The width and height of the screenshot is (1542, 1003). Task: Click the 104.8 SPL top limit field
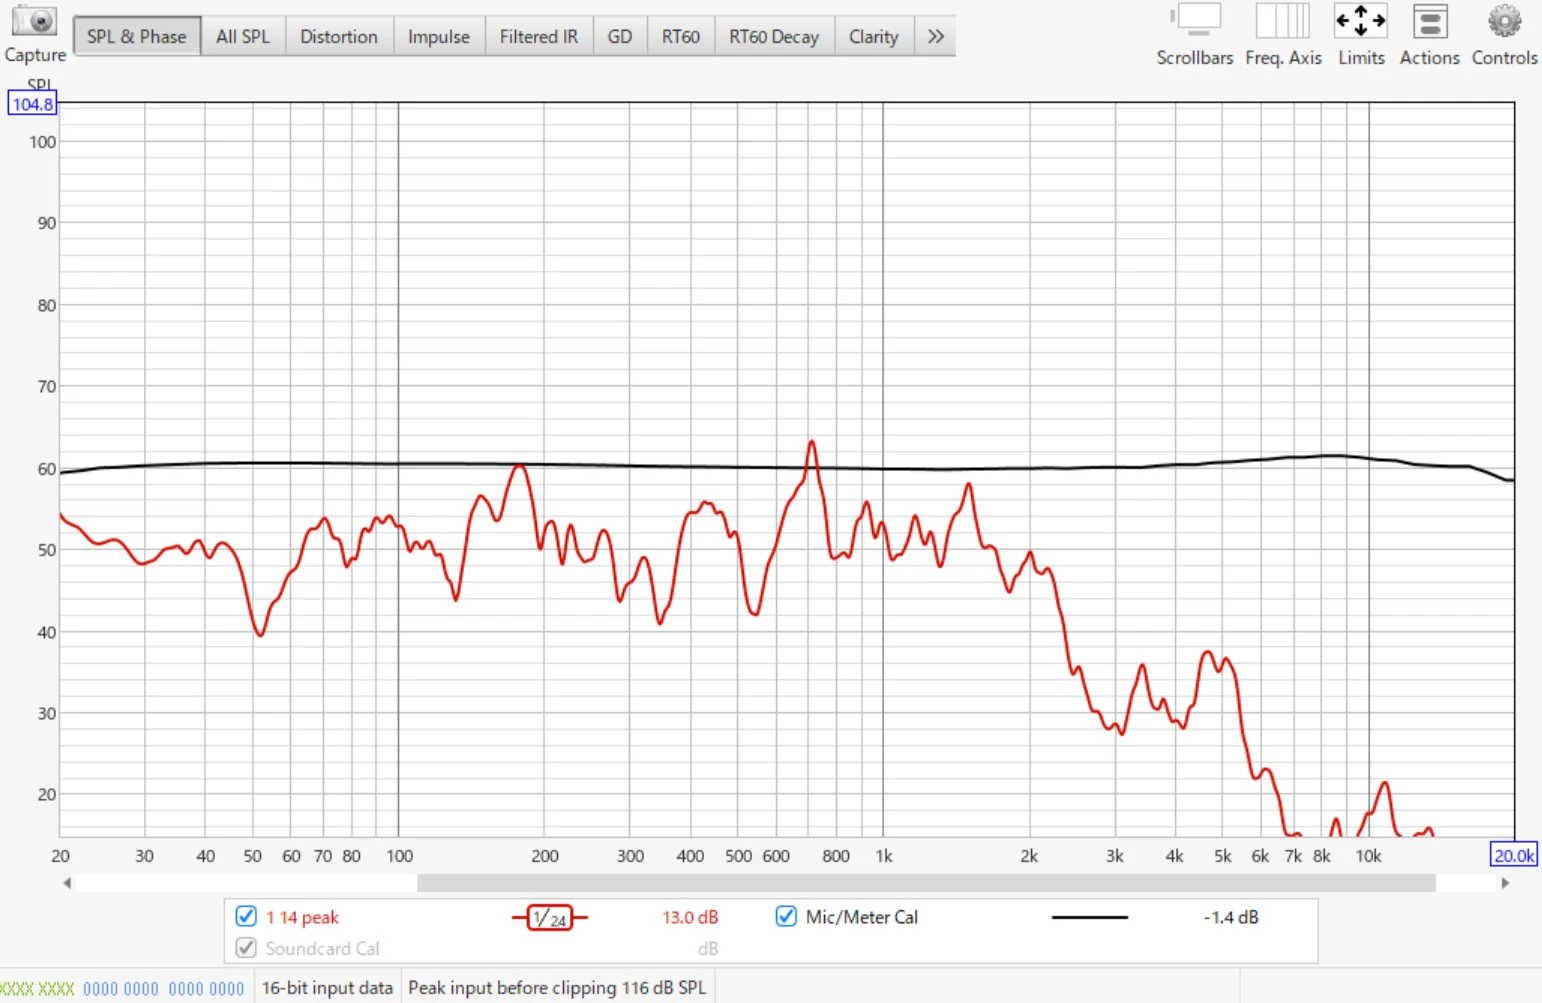click(x=32, y=104)
